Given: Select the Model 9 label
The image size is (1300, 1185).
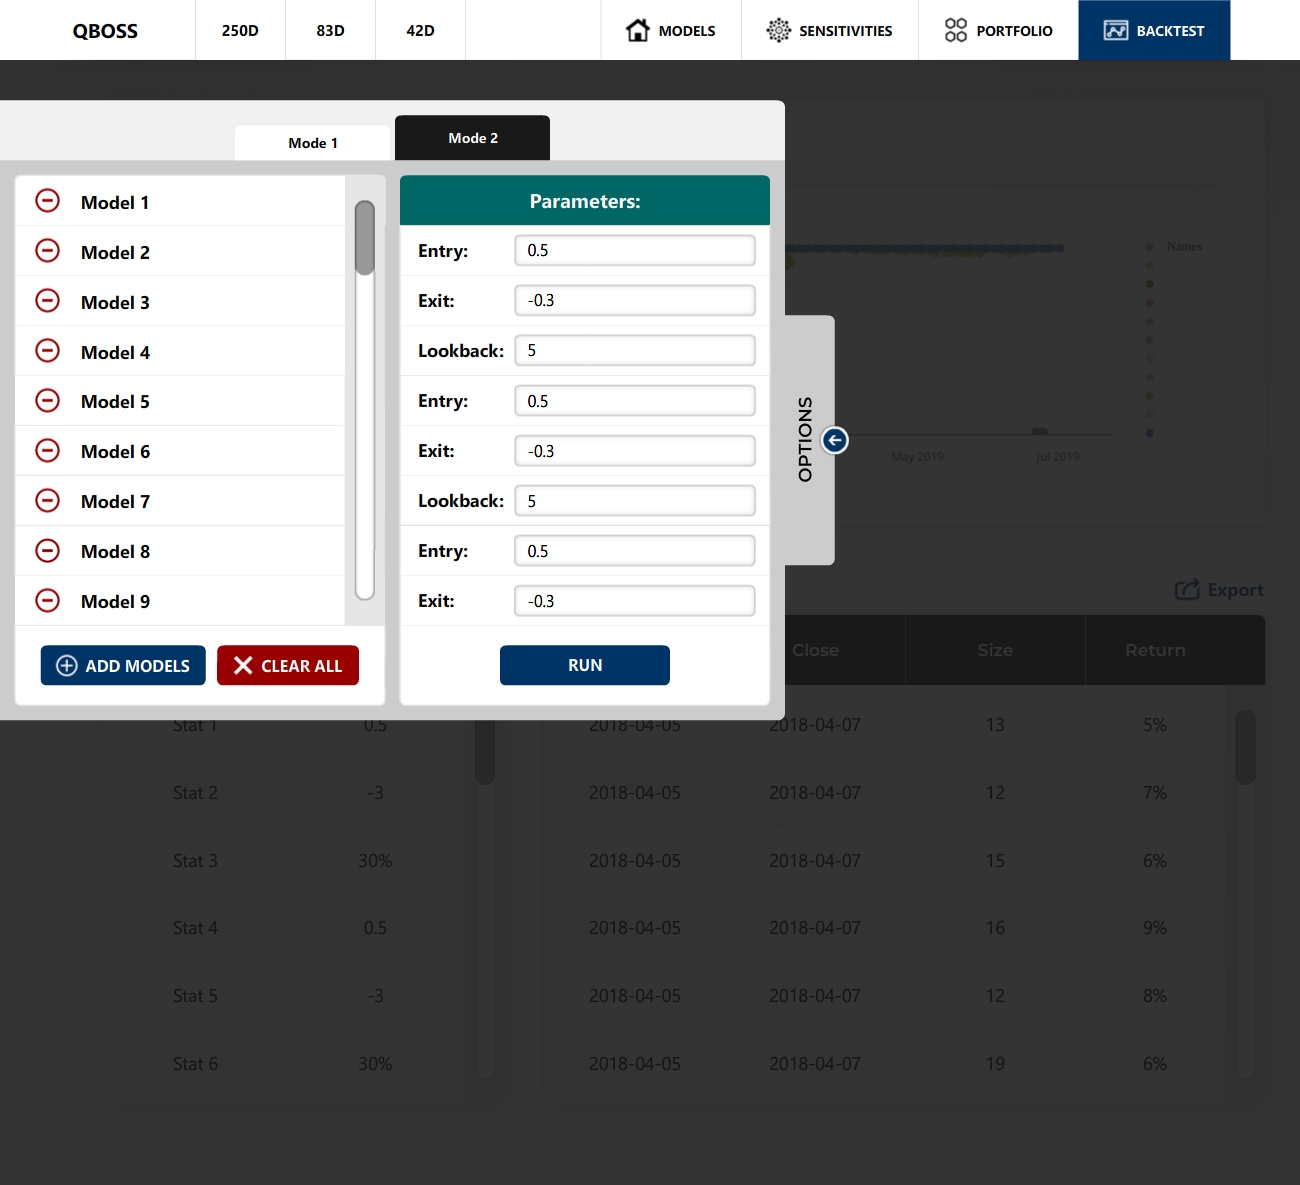Looking at the screenshot, I should pos(115,601).
